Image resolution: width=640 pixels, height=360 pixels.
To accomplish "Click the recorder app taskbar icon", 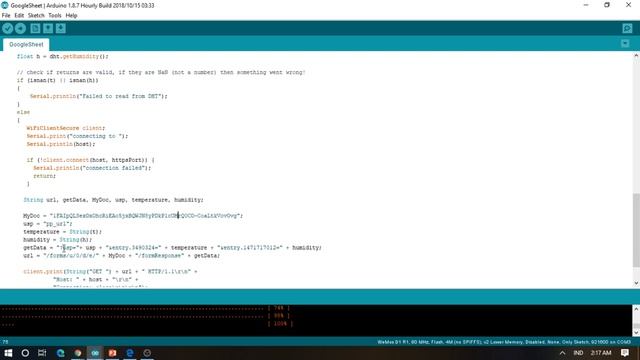I will [147, 353].
